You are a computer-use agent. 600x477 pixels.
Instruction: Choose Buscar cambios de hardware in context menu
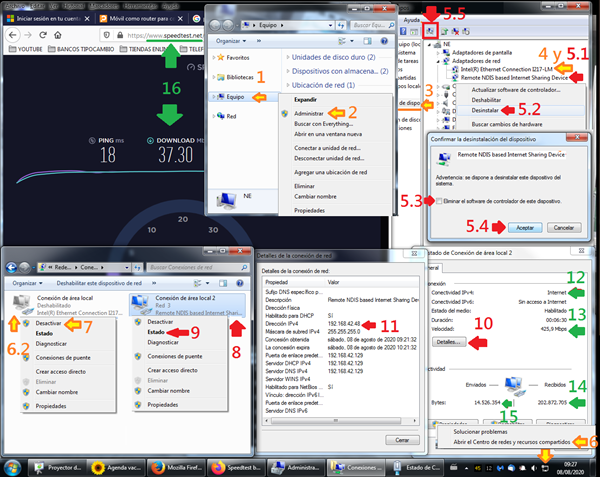tap(507, 124)
